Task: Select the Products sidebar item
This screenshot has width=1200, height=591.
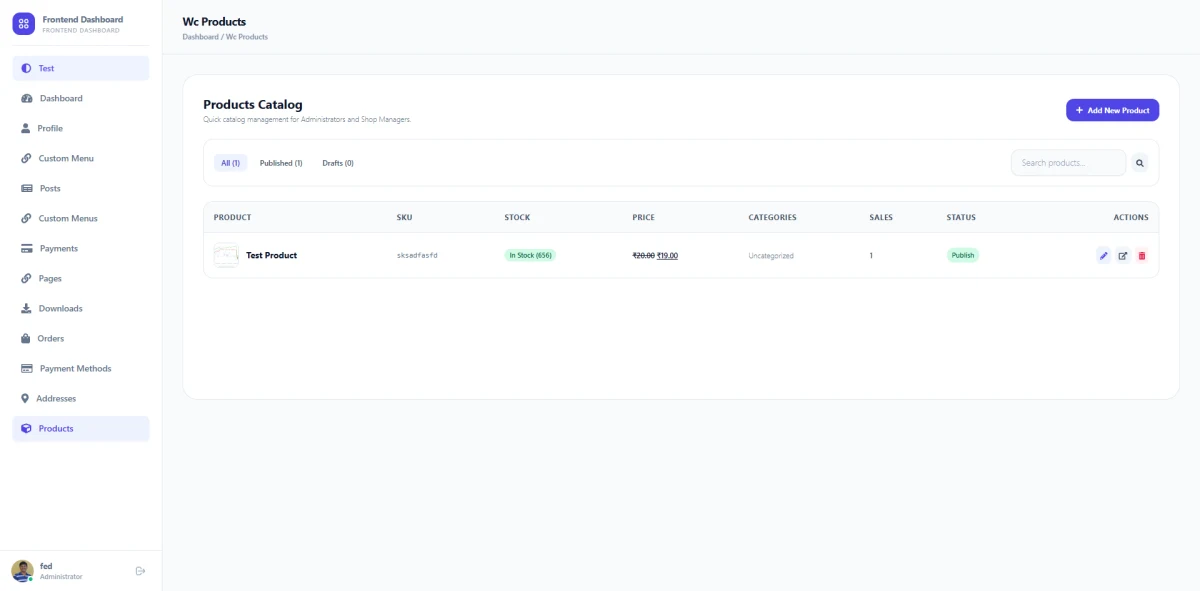Action: tap(80, 428)
